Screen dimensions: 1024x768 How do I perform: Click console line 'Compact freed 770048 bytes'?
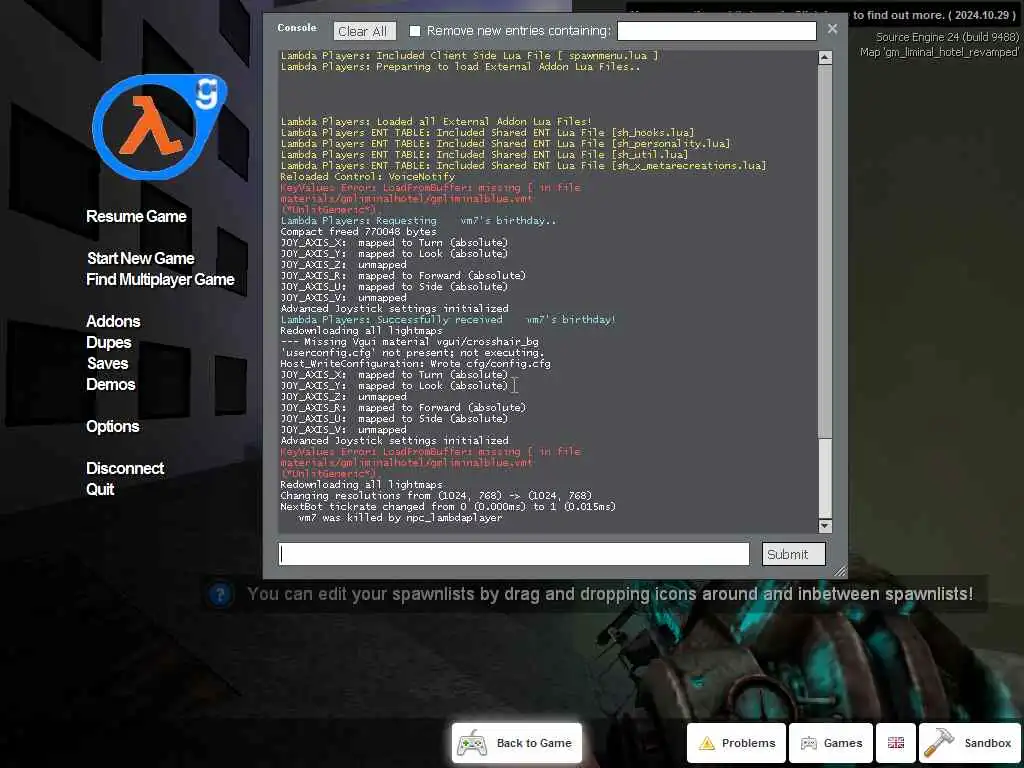pyautogui.click(x=359, y=231)
